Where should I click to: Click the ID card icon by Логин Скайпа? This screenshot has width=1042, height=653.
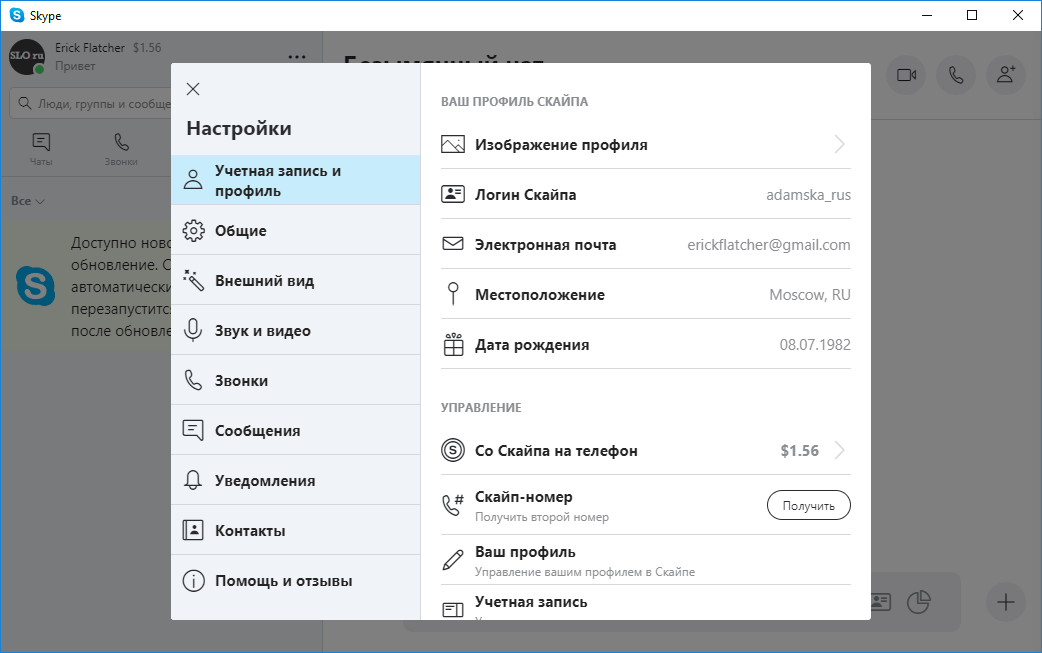click(453, 194)
